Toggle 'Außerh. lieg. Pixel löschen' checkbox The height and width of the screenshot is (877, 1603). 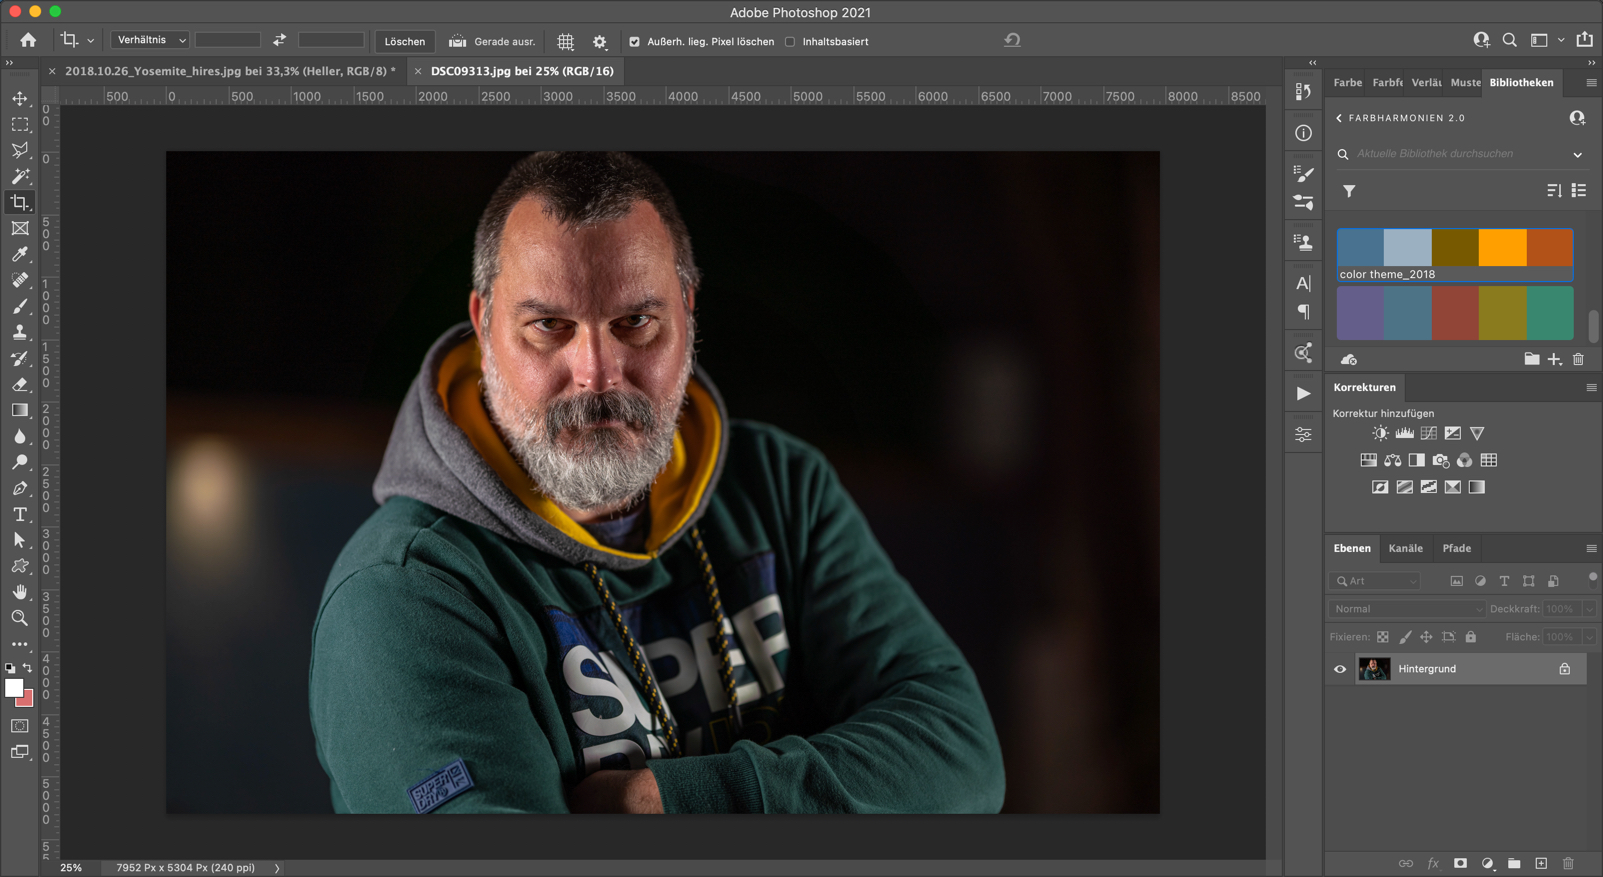coord(634,42)
